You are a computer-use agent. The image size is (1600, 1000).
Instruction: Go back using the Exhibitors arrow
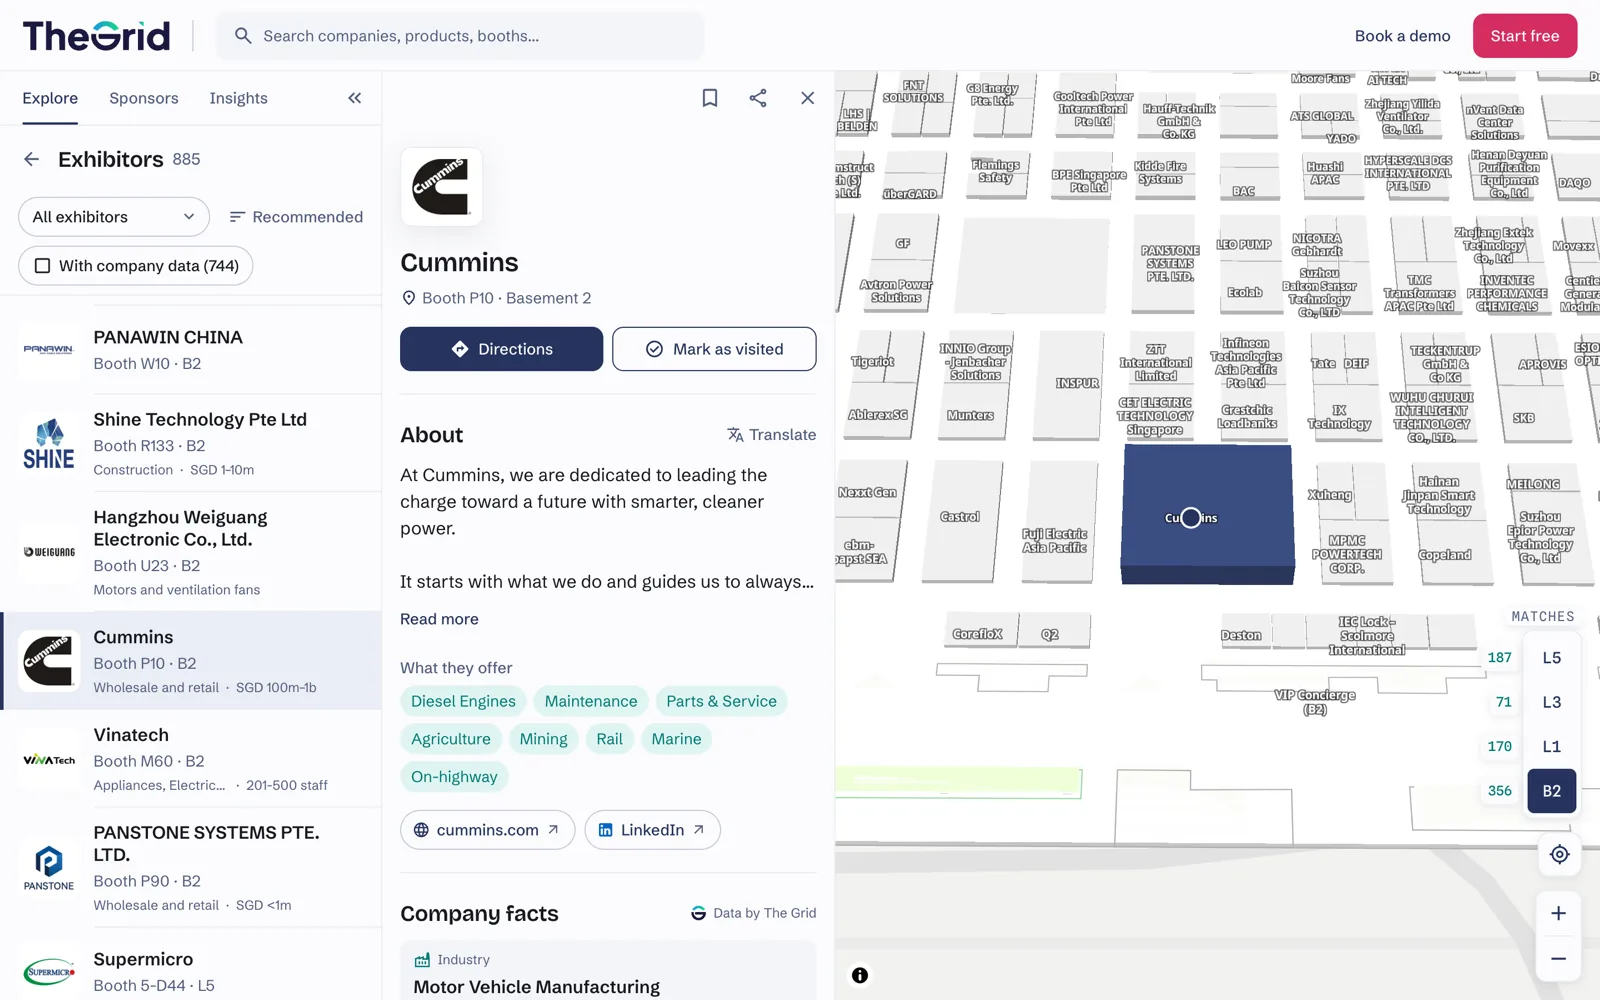[32, 159]
